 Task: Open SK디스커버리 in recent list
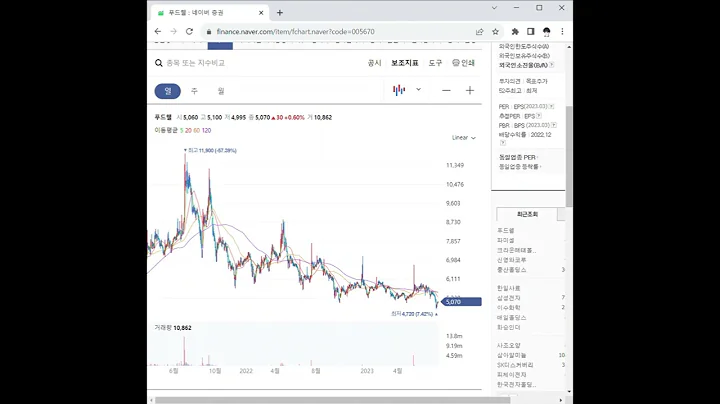(x=515, y=365)
